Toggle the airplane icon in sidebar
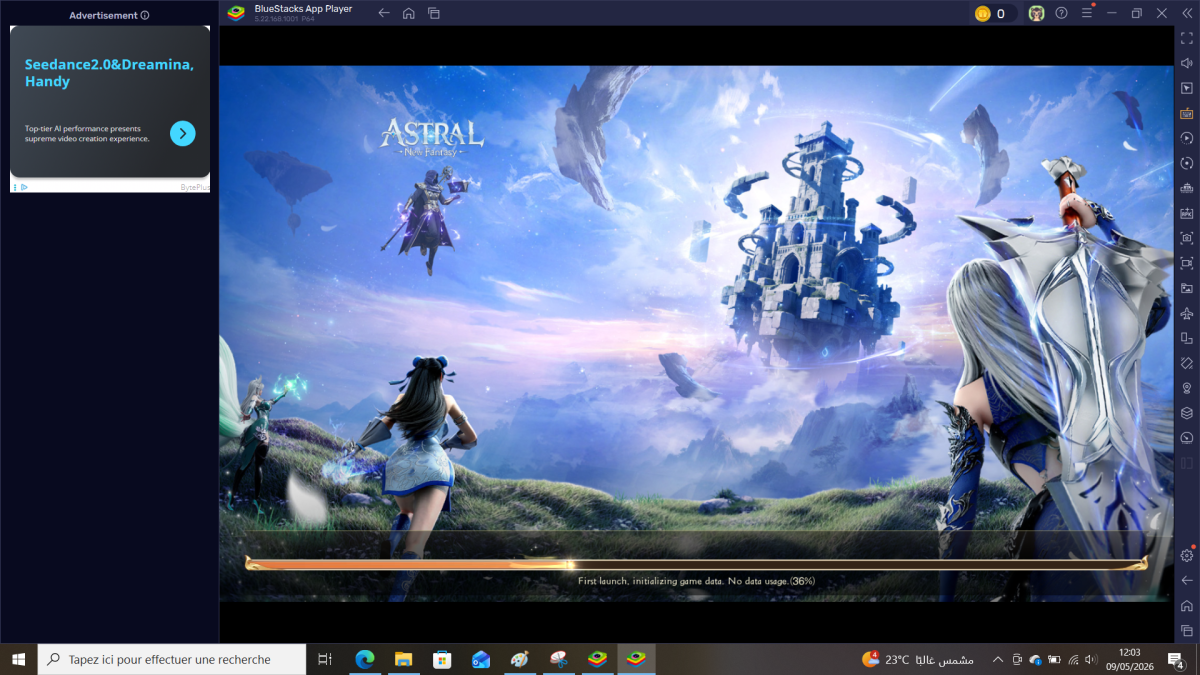The width and height of the screenshot is (1200, 675). coord(1186,313)
